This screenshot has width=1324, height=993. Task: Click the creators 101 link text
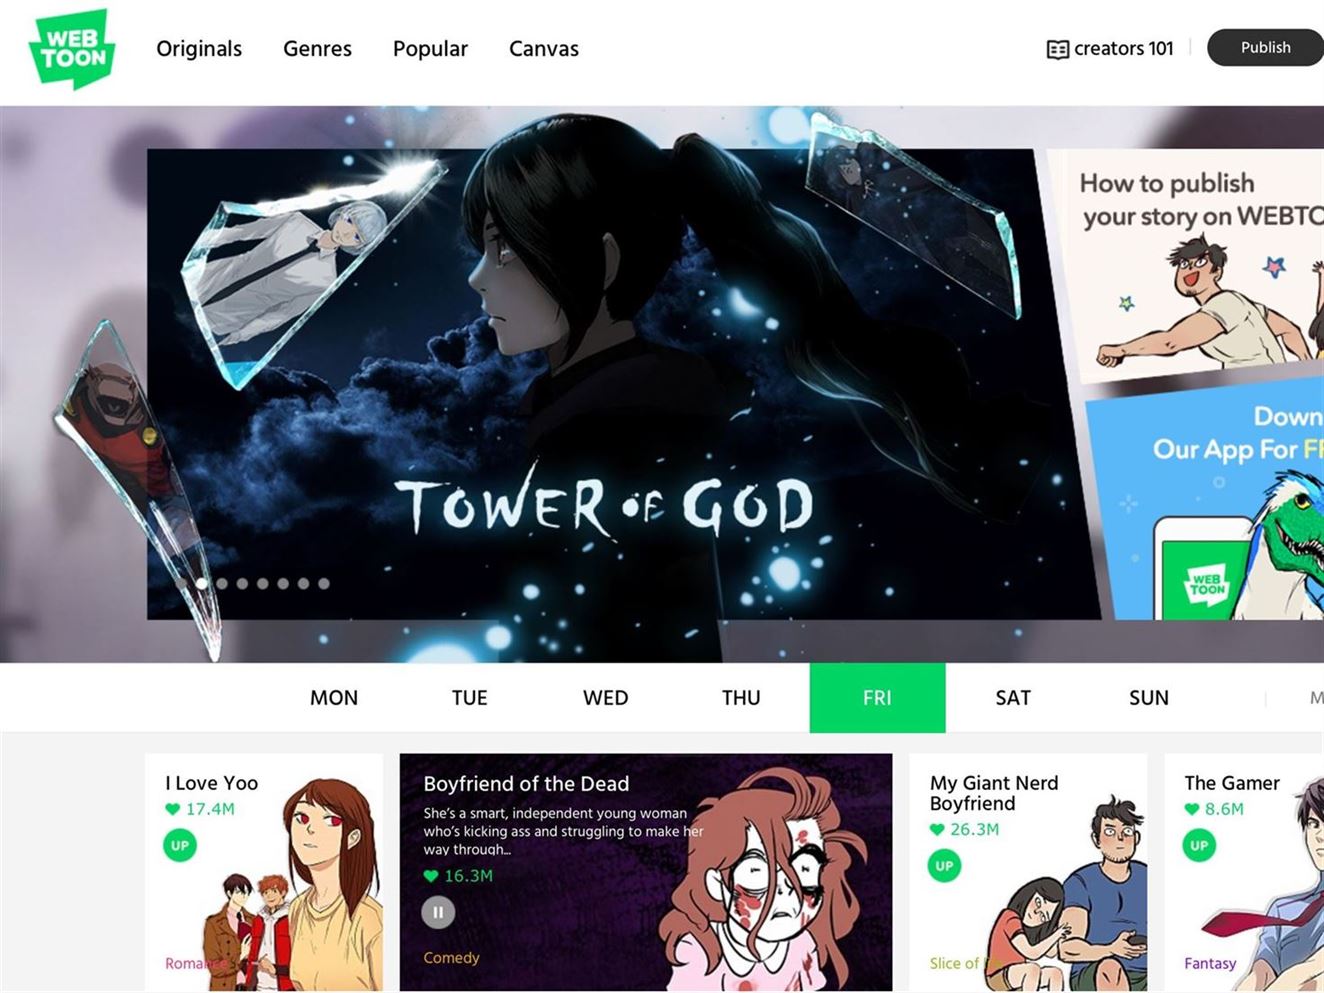tap(1123, 48)
